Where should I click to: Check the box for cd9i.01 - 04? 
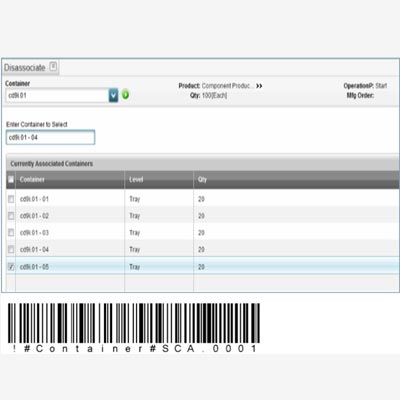pos(11,249)
